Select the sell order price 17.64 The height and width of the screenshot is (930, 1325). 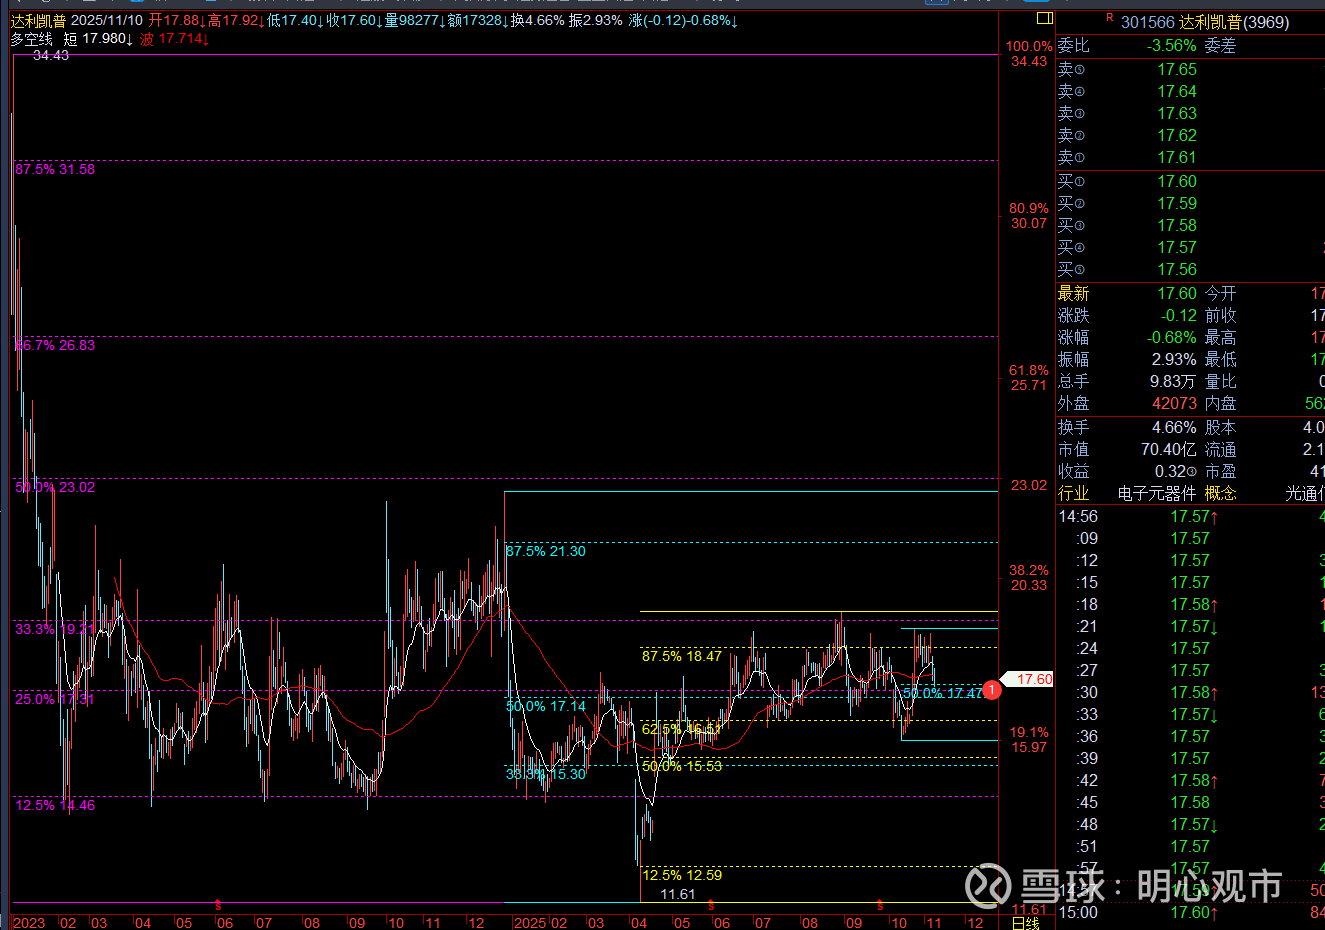coord(1177,91)
